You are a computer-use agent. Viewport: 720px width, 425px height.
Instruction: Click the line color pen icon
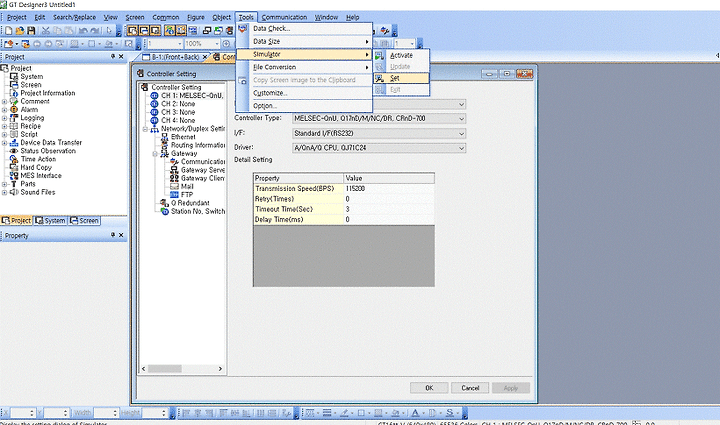tap(344, 413)
